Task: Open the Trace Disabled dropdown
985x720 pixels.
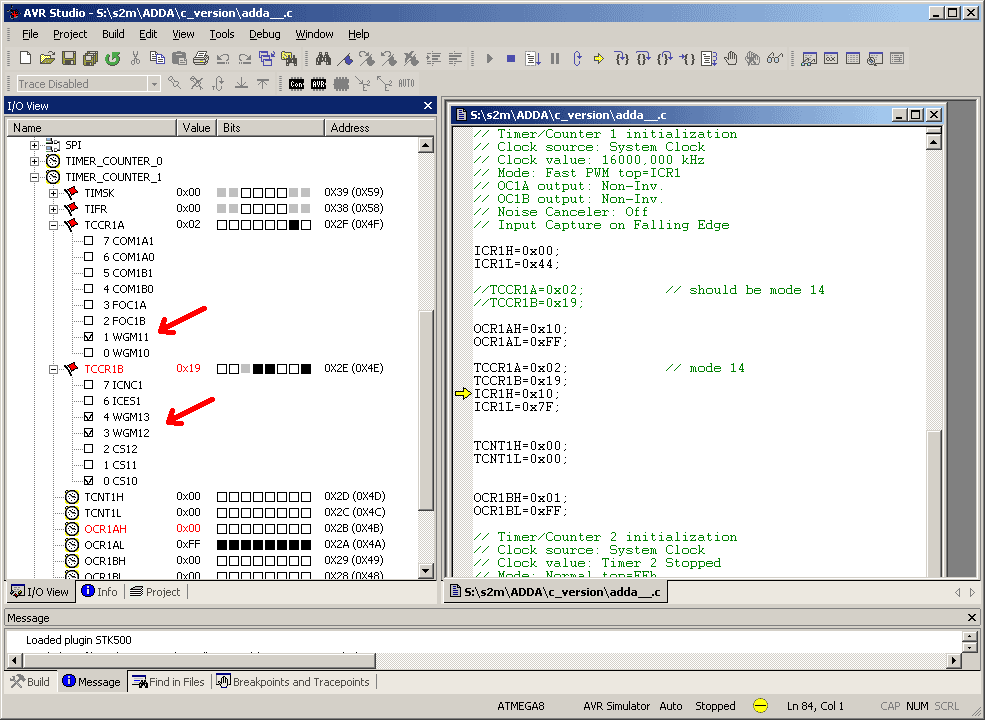Action: [153, 84]
